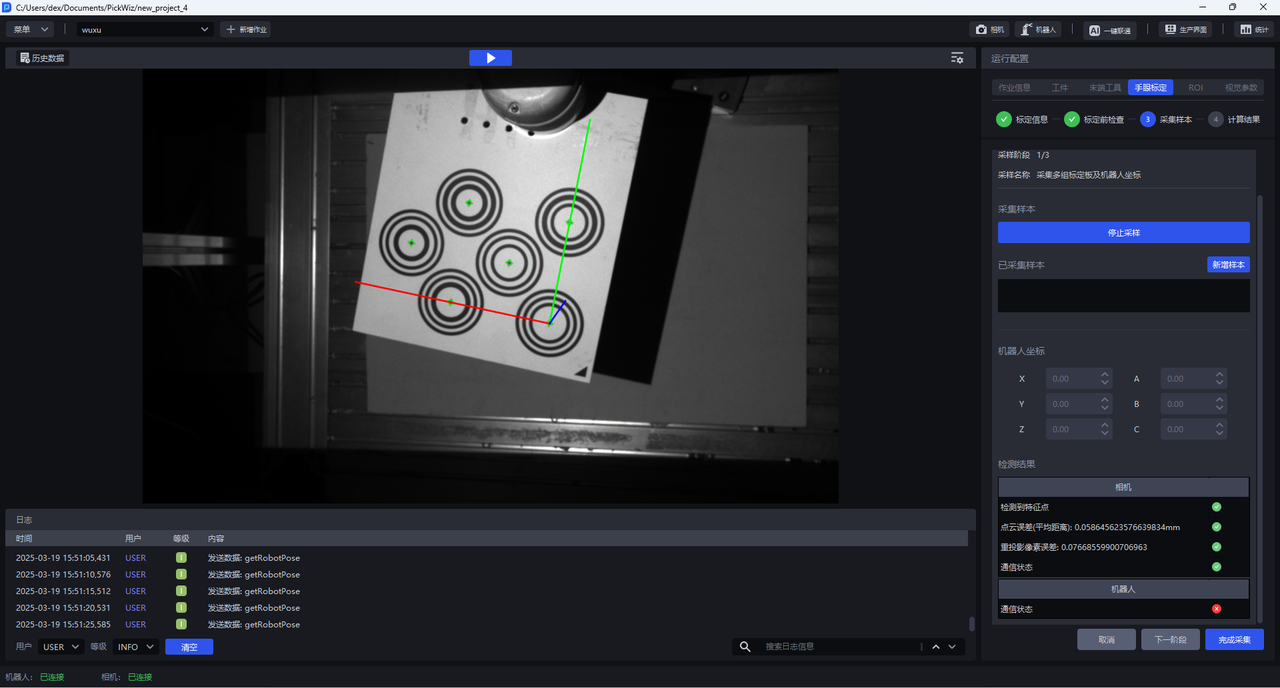Expand the 菜单 menu dropdown
1280x688 pixels.
click(29, 30)
